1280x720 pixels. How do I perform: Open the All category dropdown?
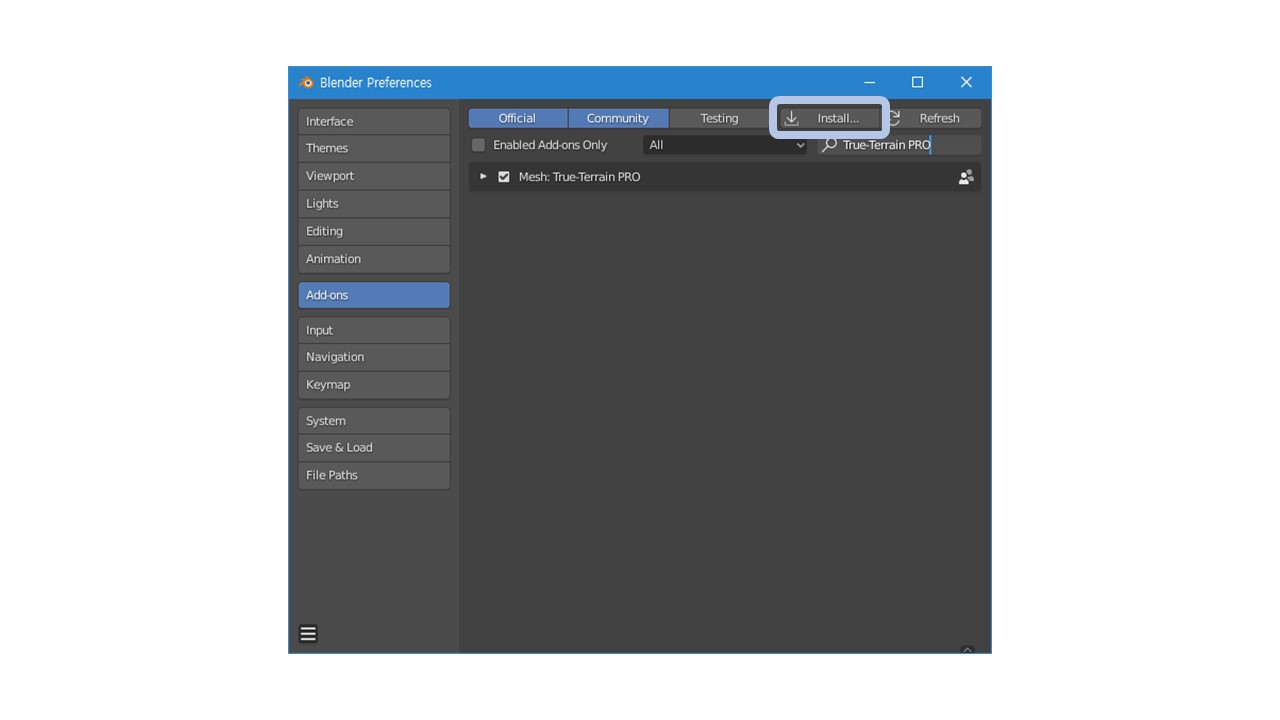(725, 145)
